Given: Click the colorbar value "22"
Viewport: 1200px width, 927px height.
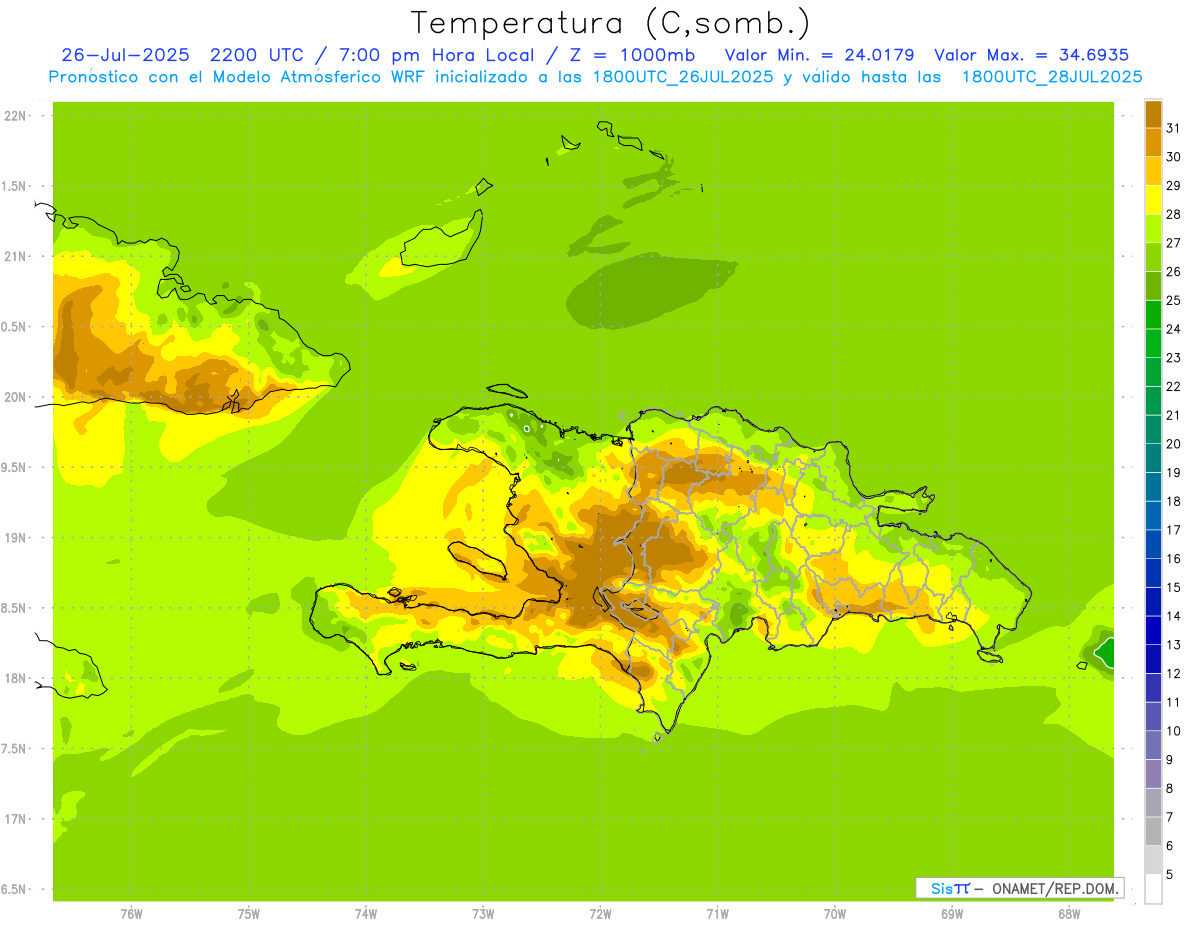Looking at the screenshot, I should tap(1173, 386).
